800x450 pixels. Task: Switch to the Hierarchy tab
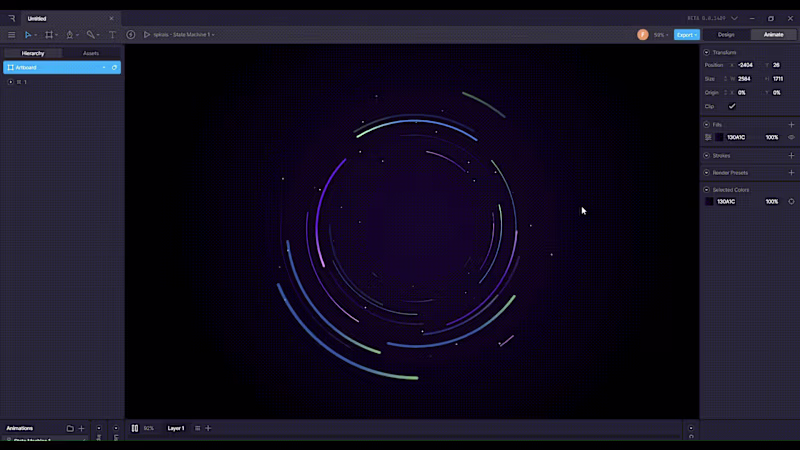[33, 53]
